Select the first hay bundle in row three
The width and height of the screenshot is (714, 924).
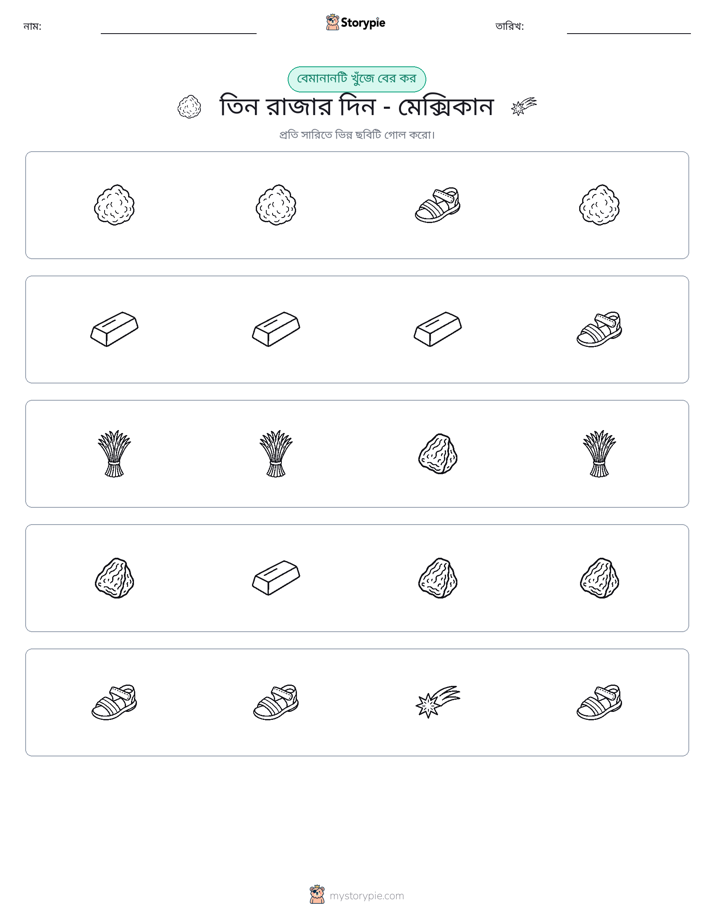click(x=114, y=454)
